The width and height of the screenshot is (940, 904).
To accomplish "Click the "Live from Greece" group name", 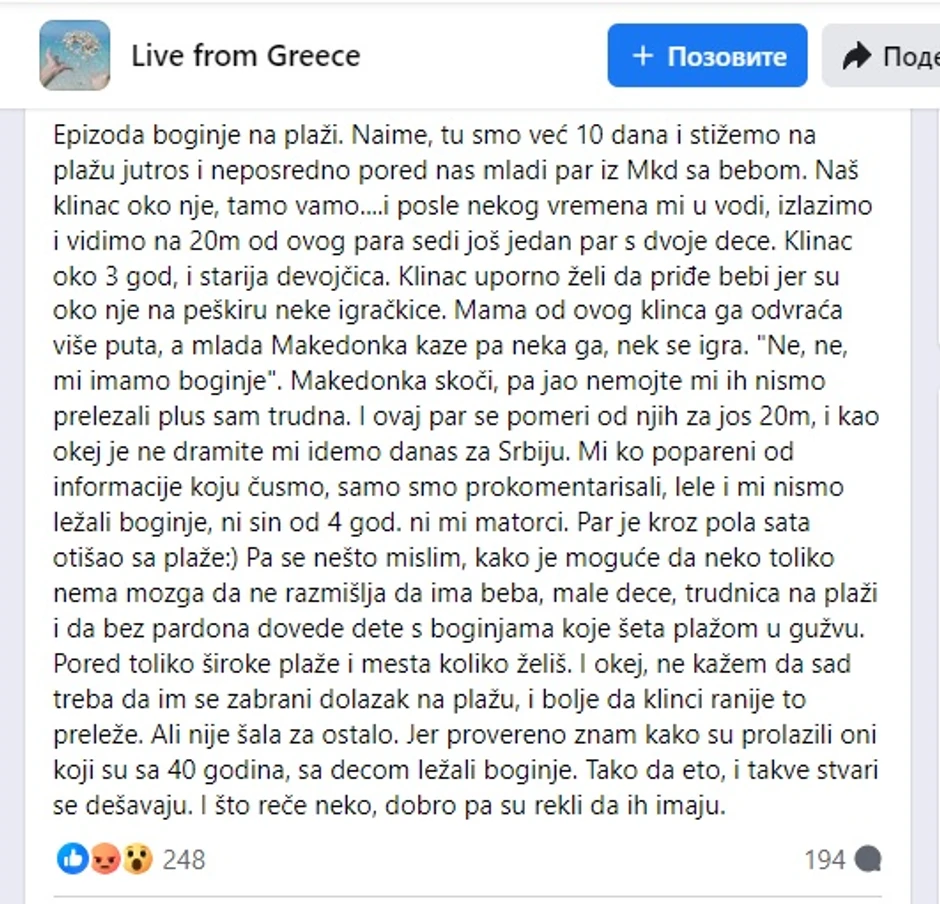I will pyautogui.click(x=245, y=56).
